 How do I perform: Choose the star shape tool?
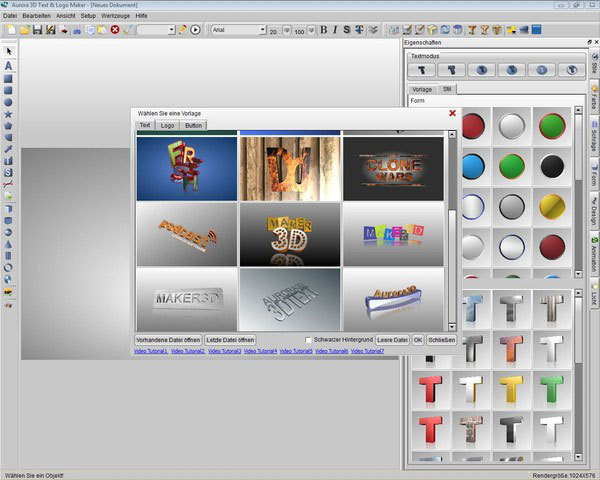8,114
